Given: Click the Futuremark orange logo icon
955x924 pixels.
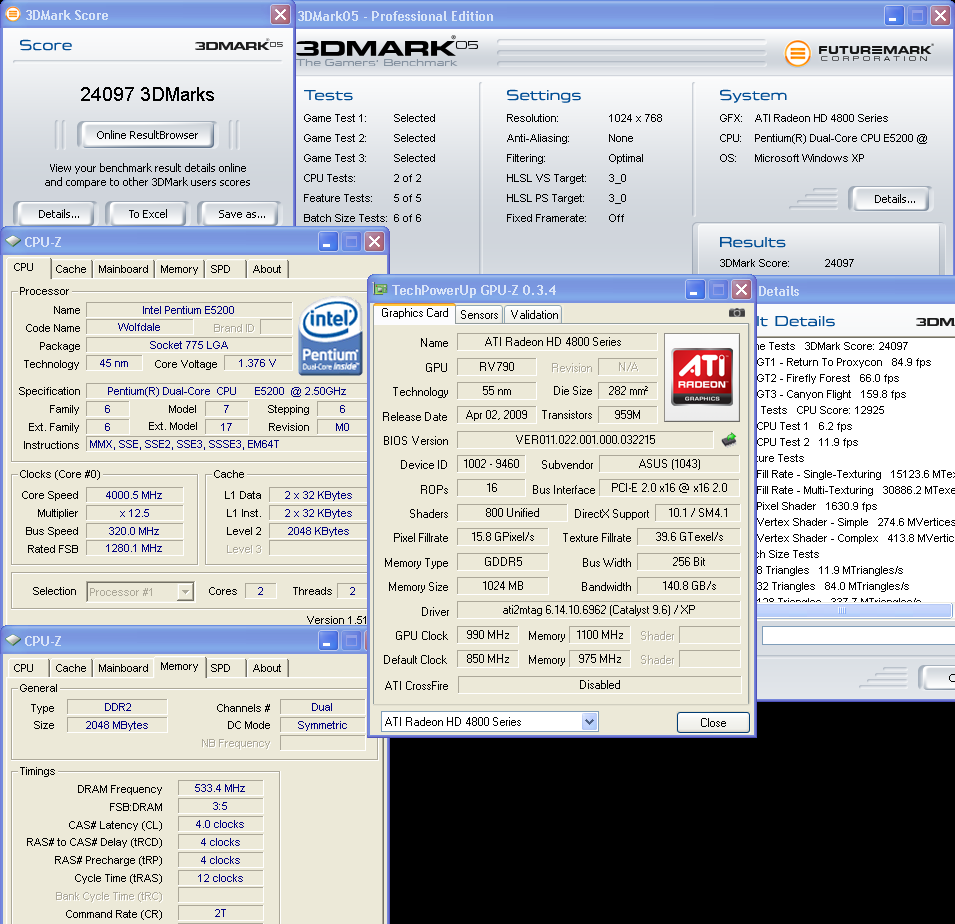Looking at the screenshot, I should point(797,53).
